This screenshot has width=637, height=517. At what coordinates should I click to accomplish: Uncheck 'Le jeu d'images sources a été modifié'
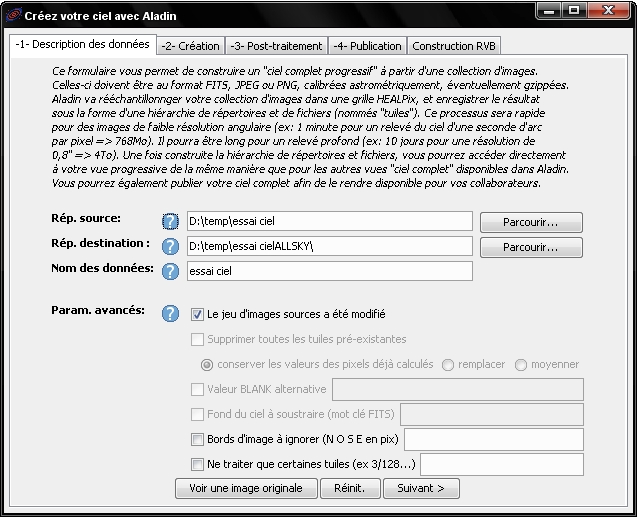click(x=197, y=314)
